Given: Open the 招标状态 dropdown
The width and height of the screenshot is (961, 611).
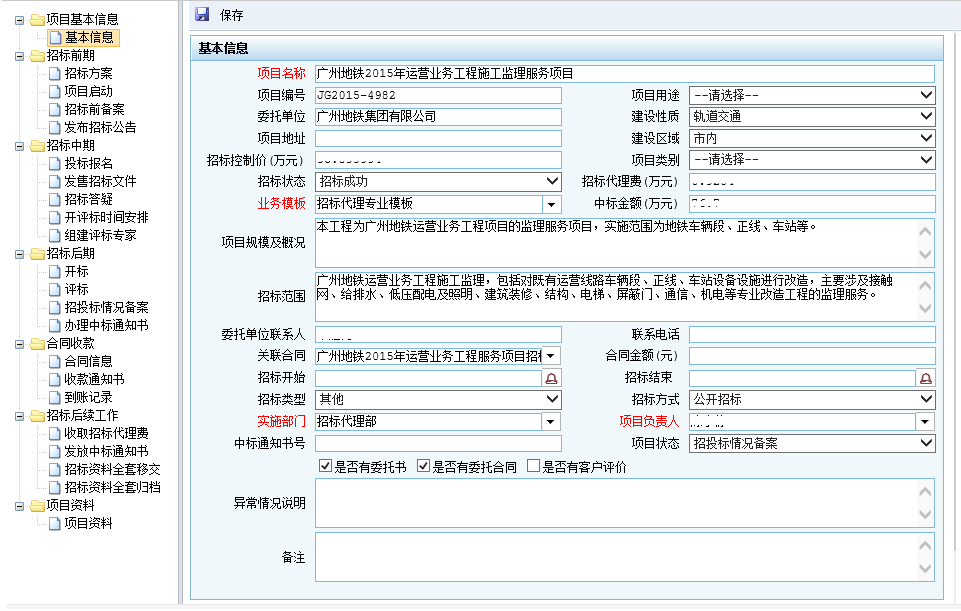Looking at the screenshot, I should pyautogui.click(x=552, y=182).
